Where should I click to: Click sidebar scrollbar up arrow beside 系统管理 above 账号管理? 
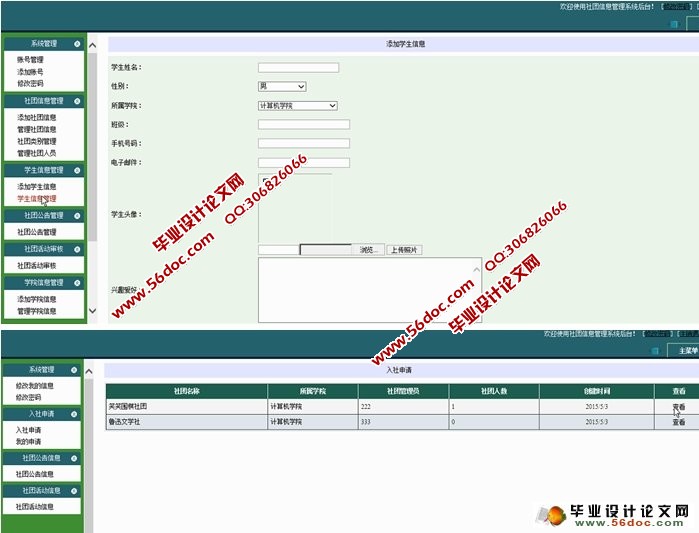click(93, 45)
